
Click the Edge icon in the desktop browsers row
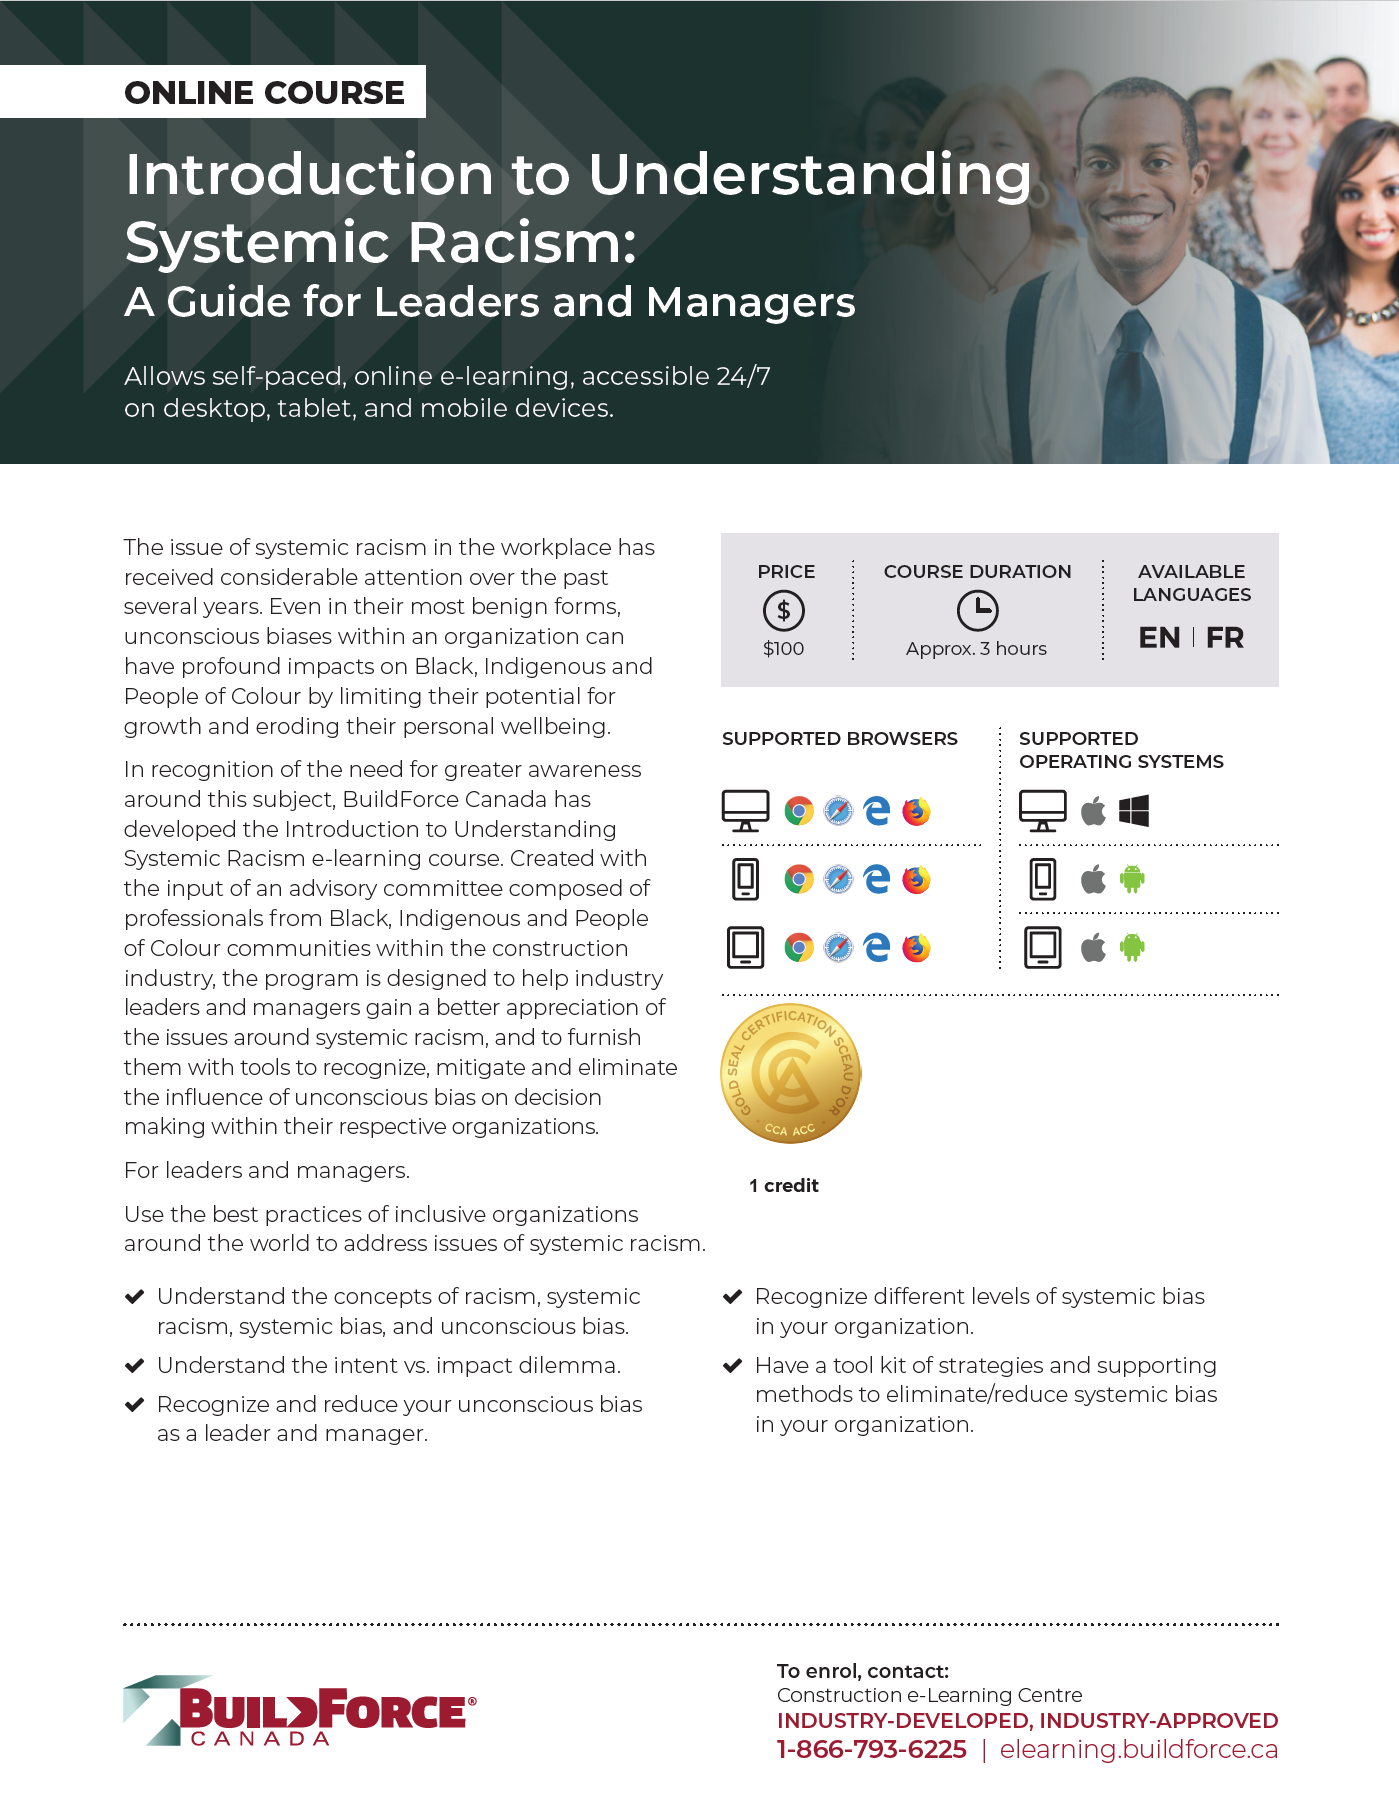[877, 811]
